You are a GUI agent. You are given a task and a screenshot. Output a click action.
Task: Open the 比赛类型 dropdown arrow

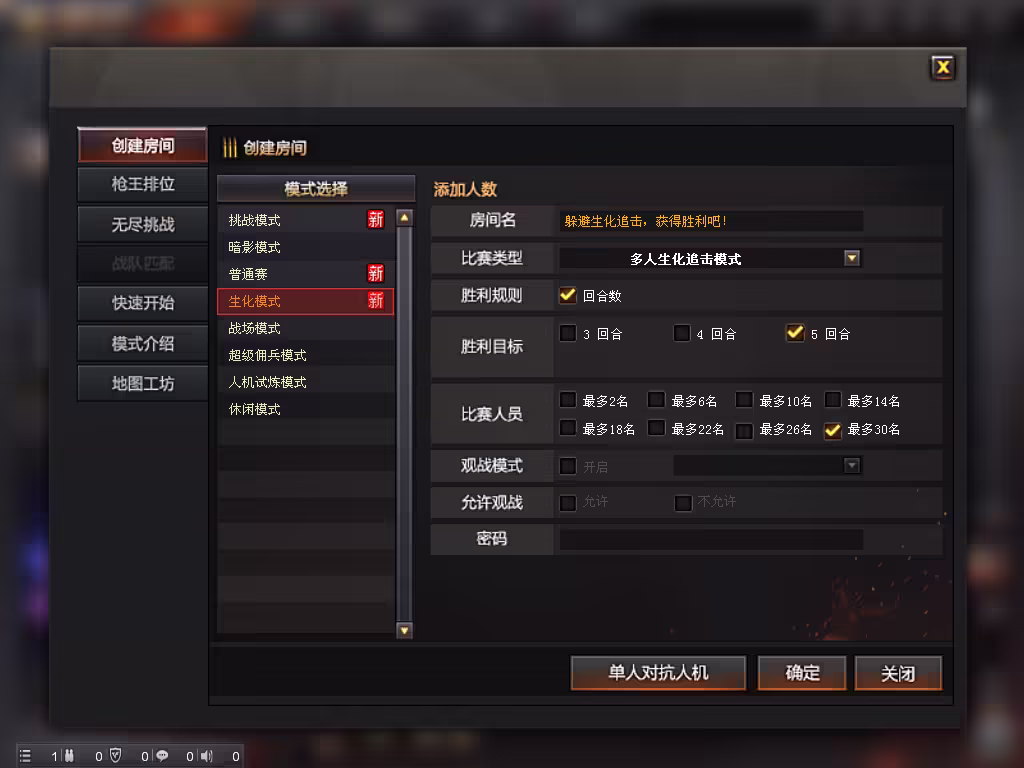(852, 258)
